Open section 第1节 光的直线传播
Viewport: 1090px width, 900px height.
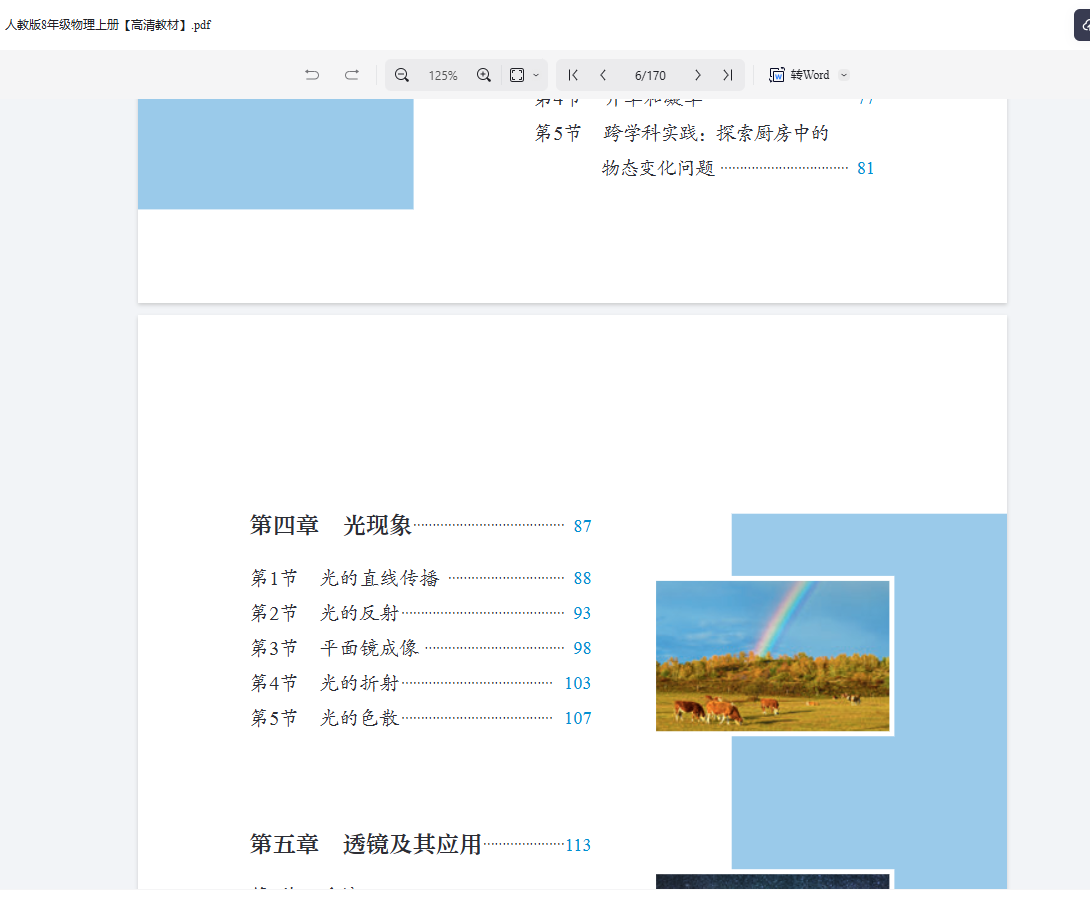click(x=345, y=578)
